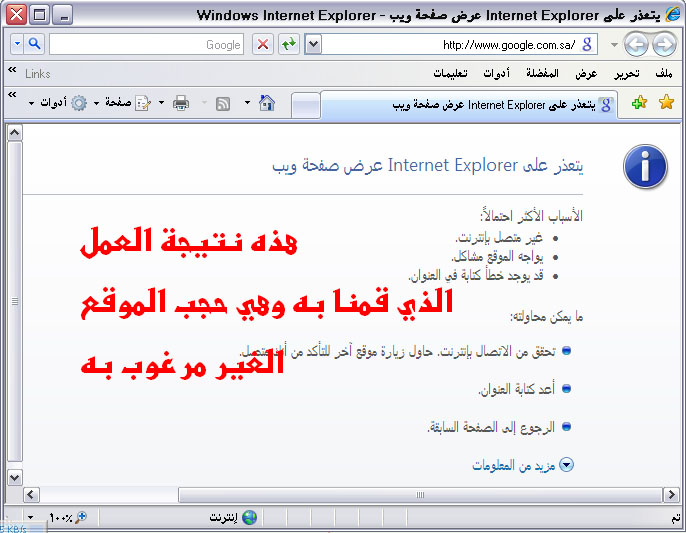This screenshot has height=533, width=686.
Task: Click the horizontal scrollbar left arrow
Action: 31,495
